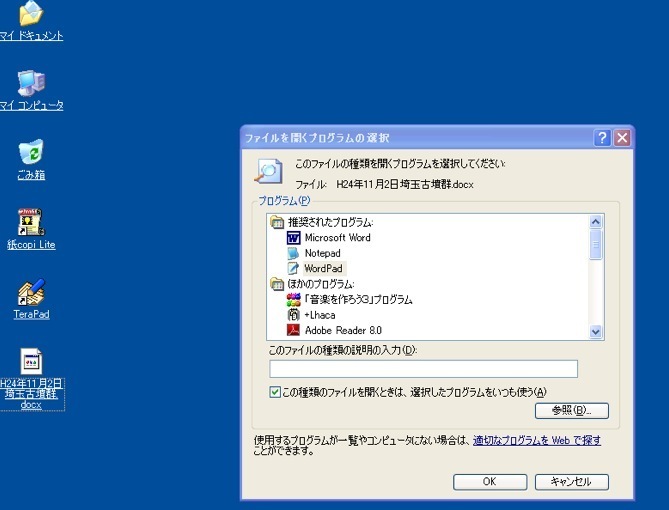The height and width of the screenshot is (510, 669).
Task: Focus the file type description input field
Action: tap(423, 369)
